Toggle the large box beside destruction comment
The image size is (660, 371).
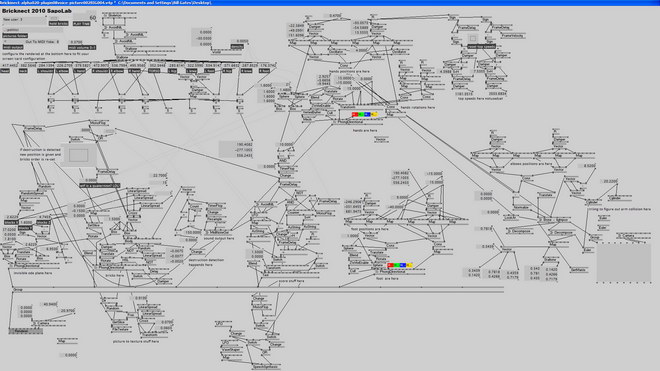(x=78, y=155)
